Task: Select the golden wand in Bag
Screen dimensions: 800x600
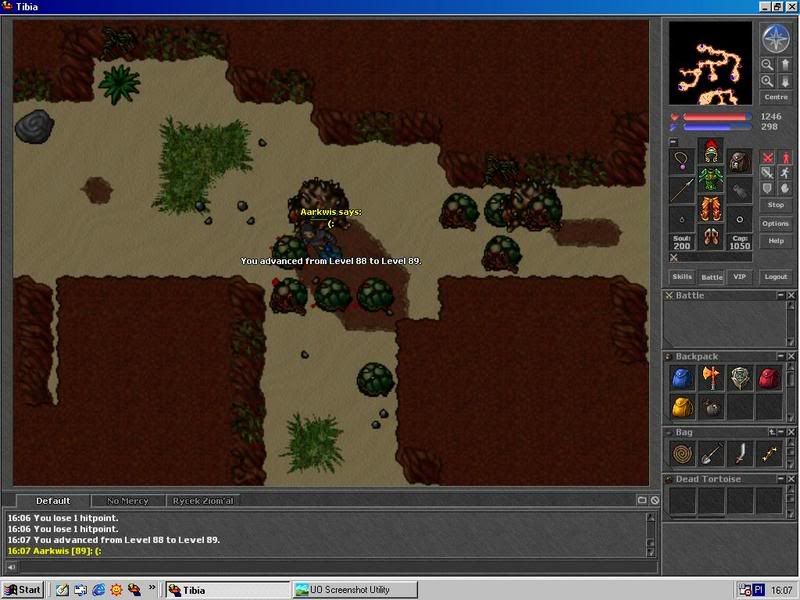Action: (769, 454)
